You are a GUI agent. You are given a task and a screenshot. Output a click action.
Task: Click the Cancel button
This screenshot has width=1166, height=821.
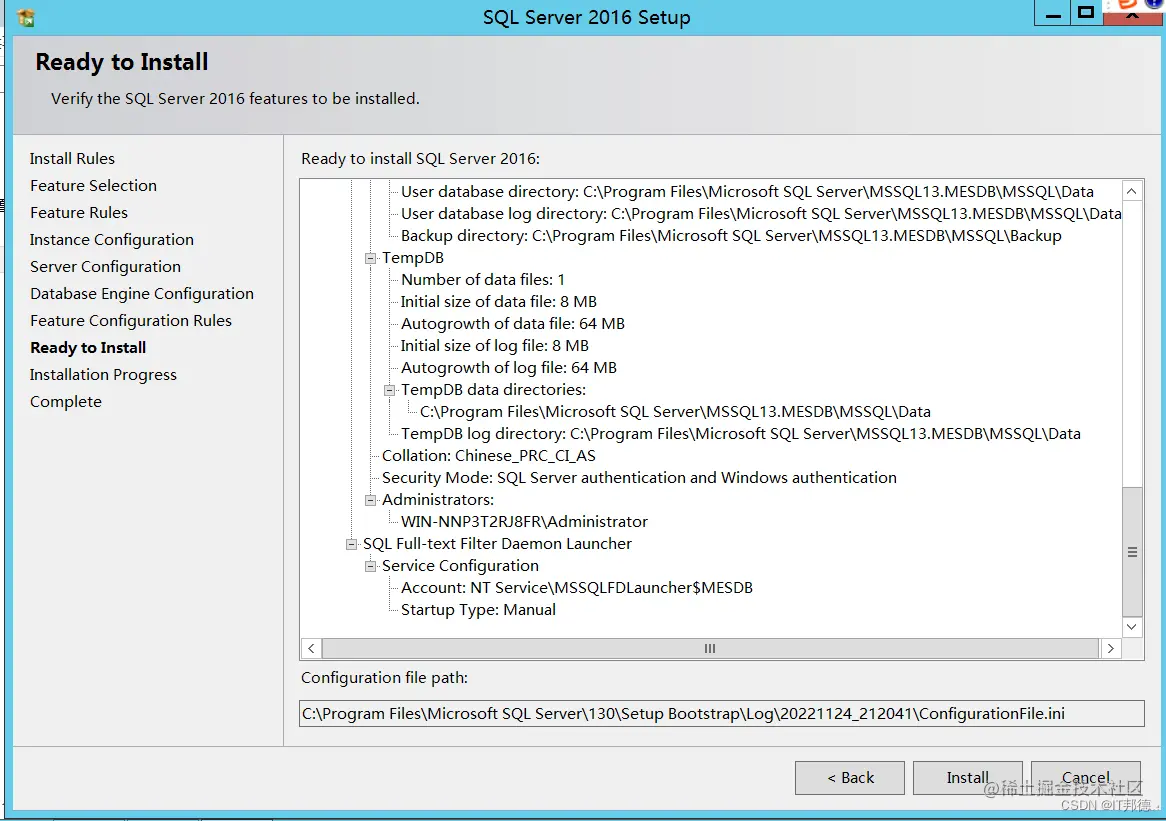1086,778
